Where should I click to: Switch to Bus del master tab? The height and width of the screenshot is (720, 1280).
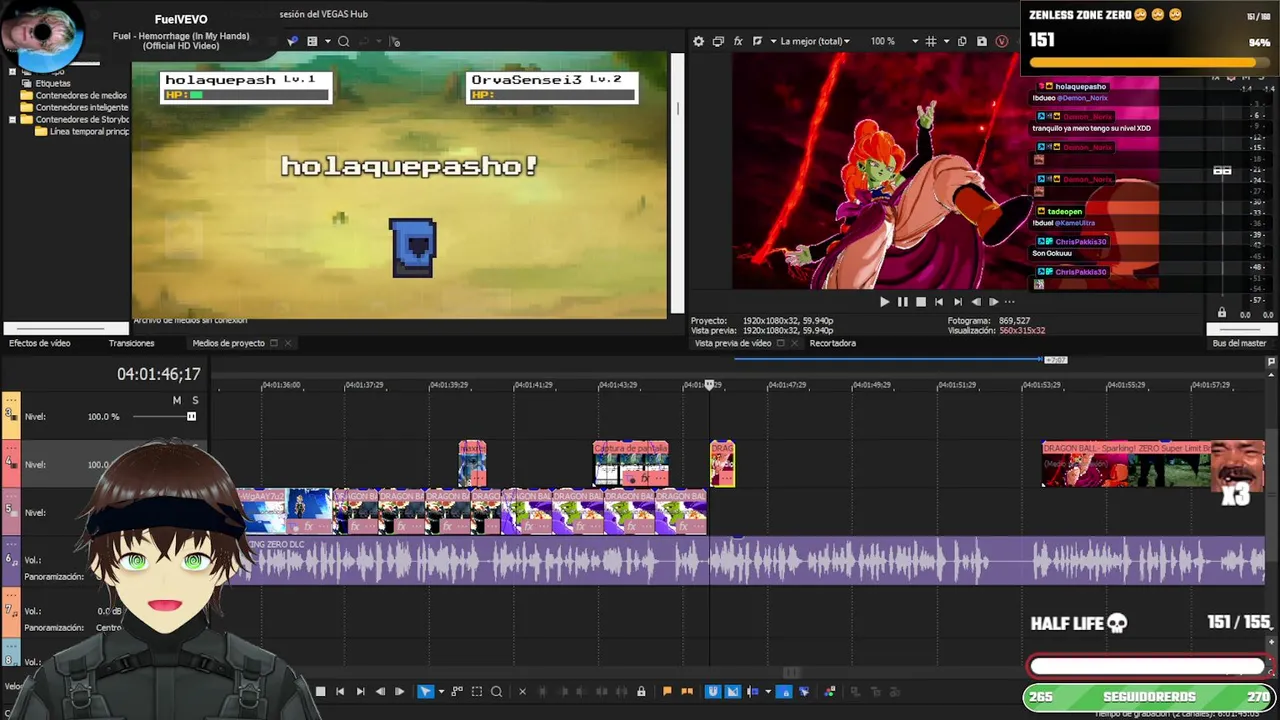(x=1239, y=343)
